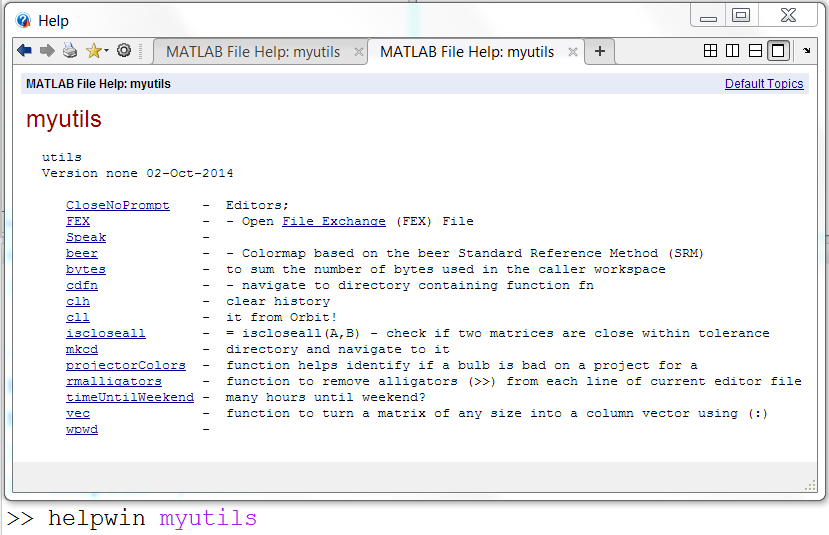Open help for timeUntilWeekend
This screenshot has width=829, height=535.
point(129,397)
